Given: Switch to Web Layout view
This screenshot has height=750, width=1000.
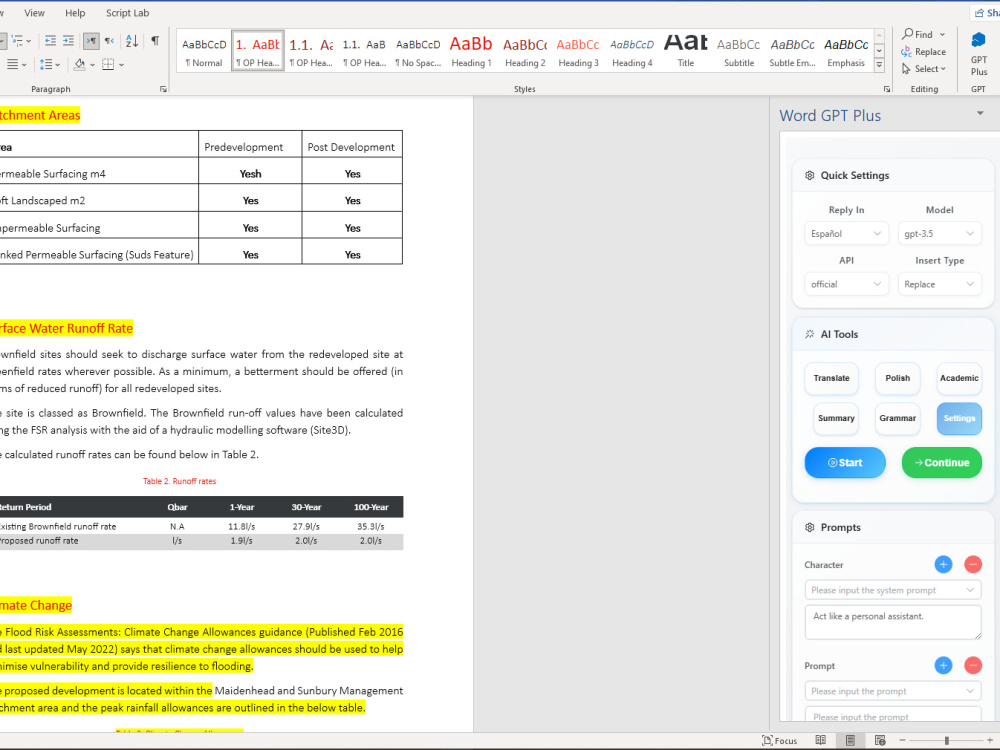Looking at the screenshot, I should point(880,740).
